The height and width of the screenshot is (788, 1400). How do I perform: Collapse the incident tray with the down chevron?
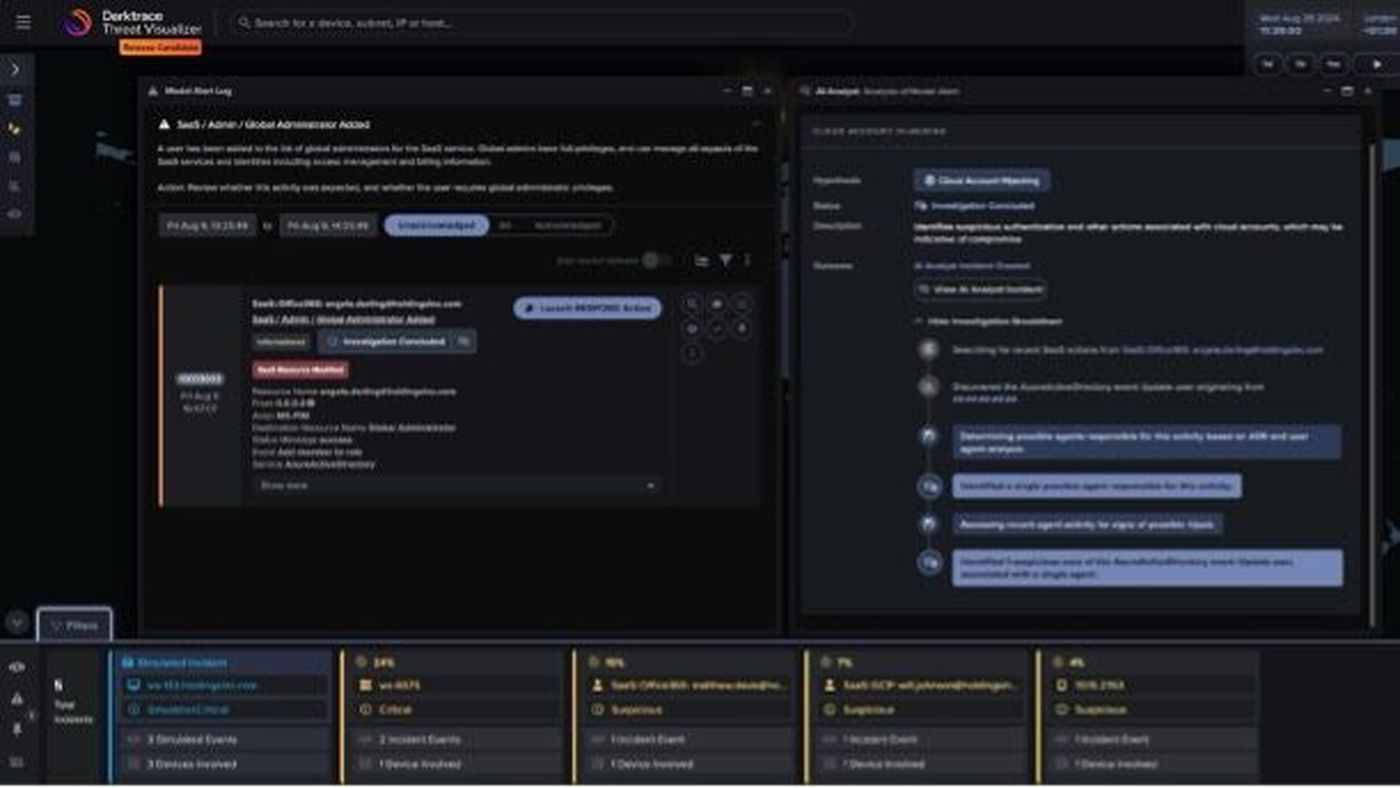[x=17, y=621]
